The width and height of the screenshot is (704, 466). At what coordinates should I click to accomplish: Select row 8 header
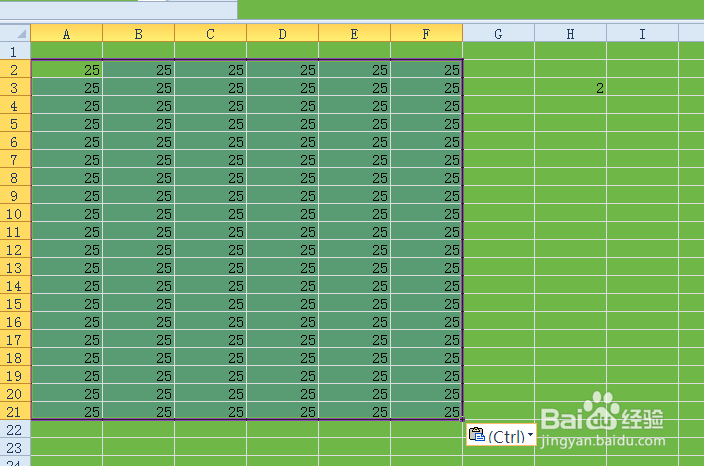[x=15, y=177]
